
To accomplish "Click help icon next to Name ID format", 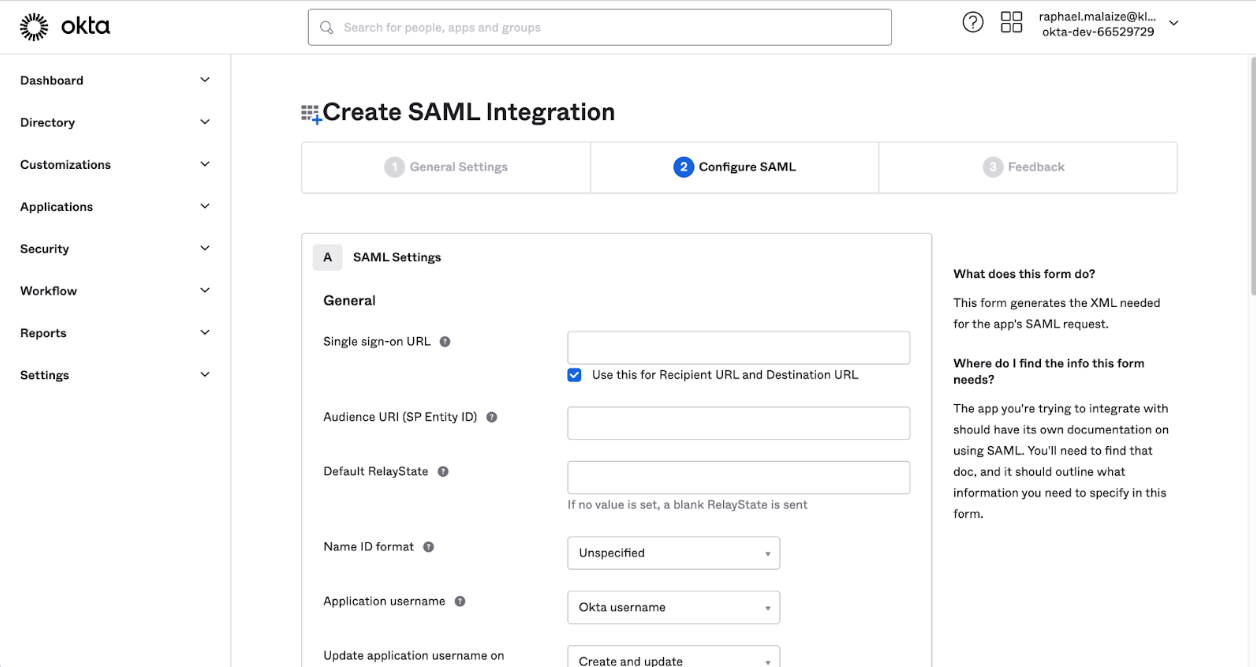I will click(428, 547).
